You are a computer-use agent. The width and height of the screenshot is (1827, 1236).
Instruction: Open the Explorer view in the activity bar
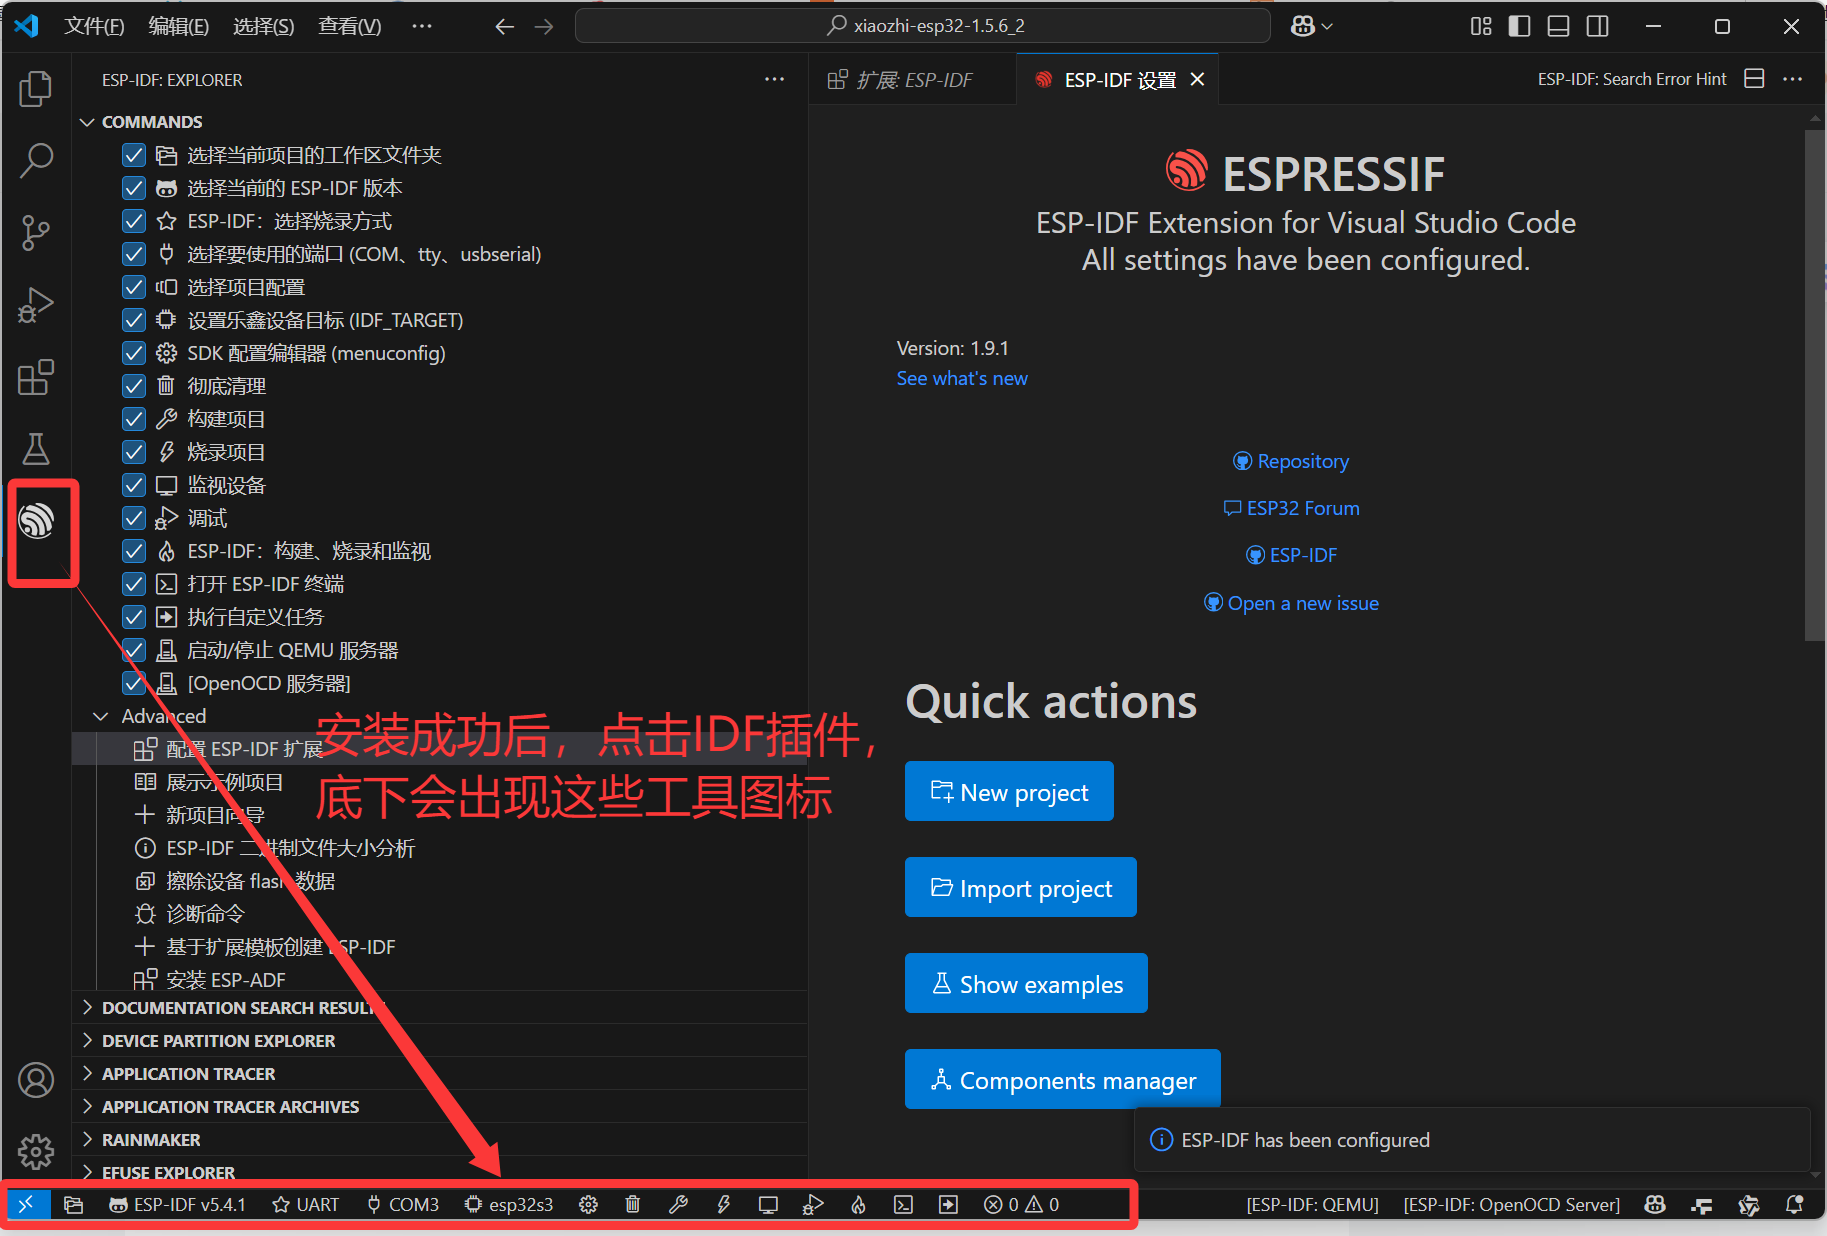[36, 88]
